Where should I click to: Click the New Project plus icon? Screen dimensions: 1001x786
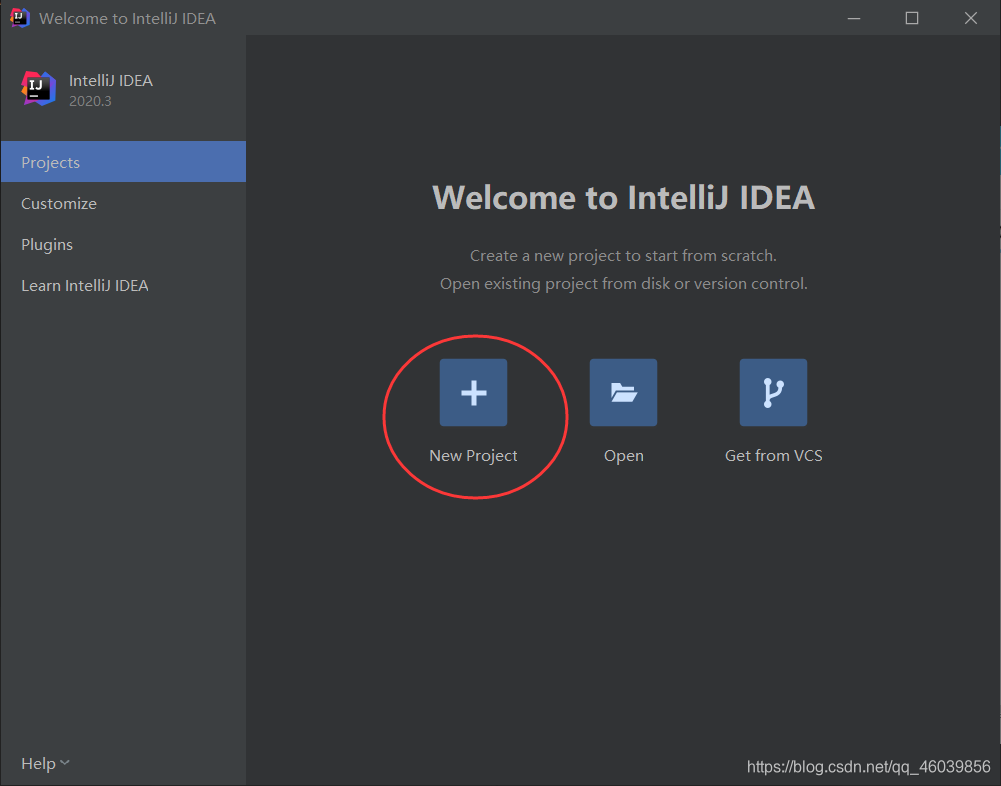point(473,392)
